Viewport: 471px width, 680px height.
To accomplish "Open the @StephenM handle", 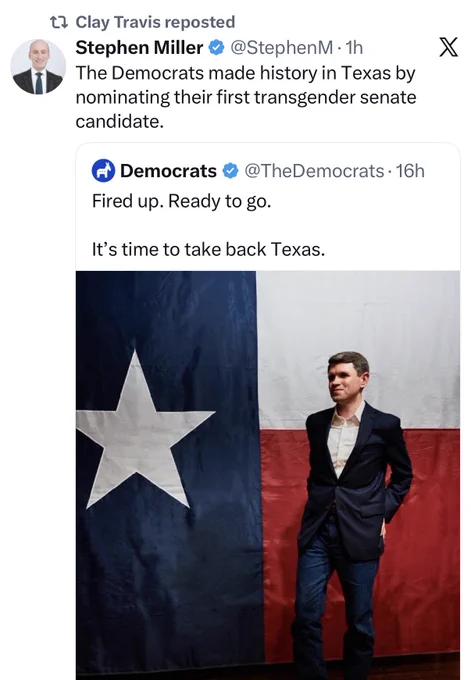I will point(281,48).
